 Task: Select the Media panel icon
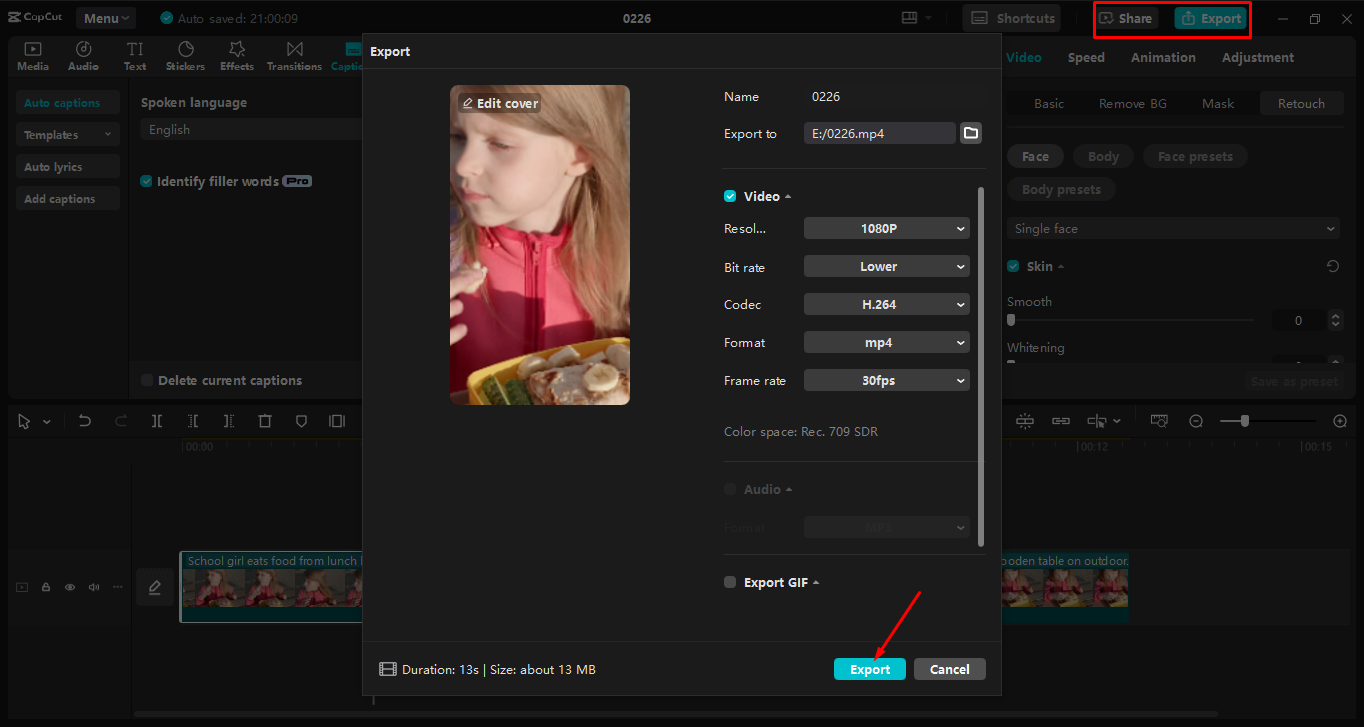32,55
